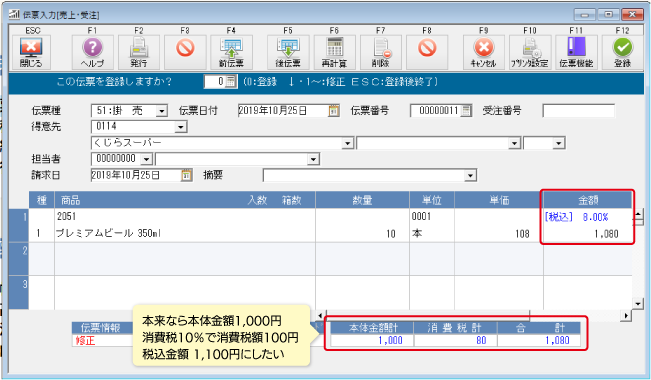Select row header 2 in grid
This screenshot has width=651, height=380.
click(19, 259)
